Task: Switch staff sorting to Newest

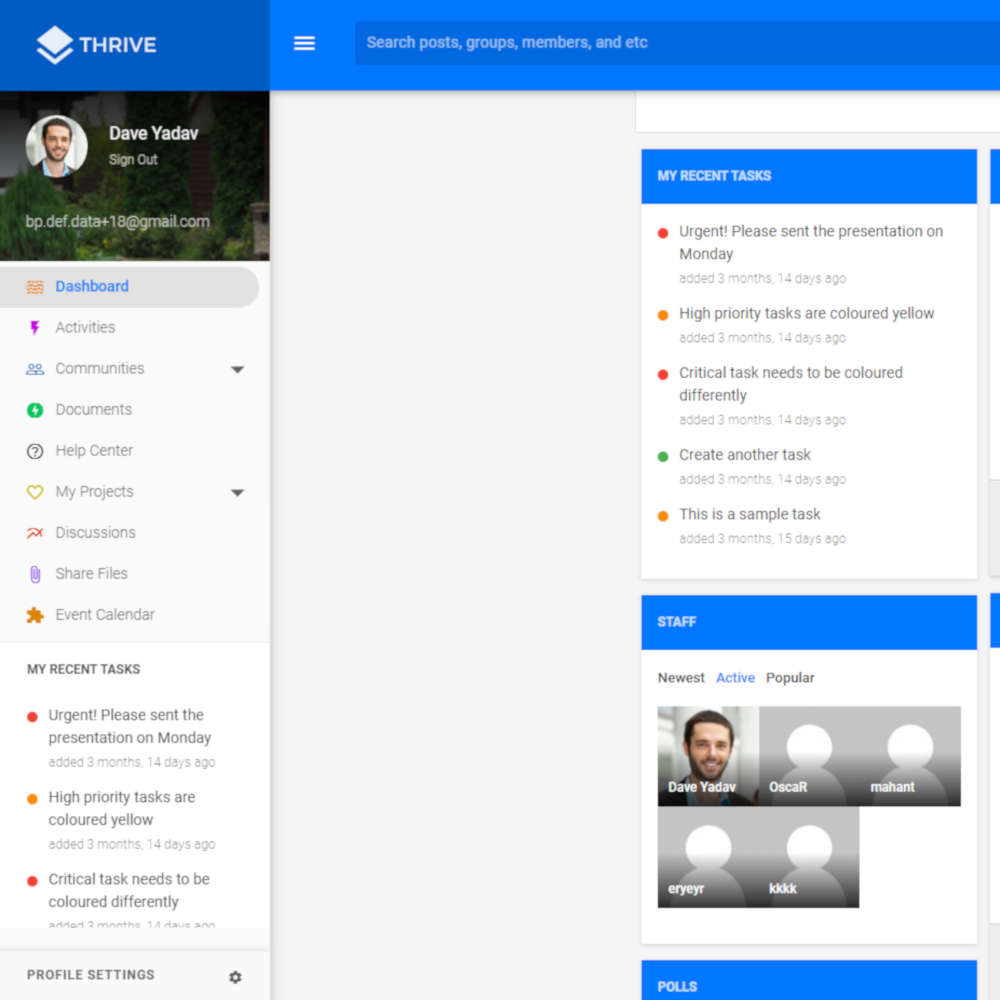Action: pos(681,677)
